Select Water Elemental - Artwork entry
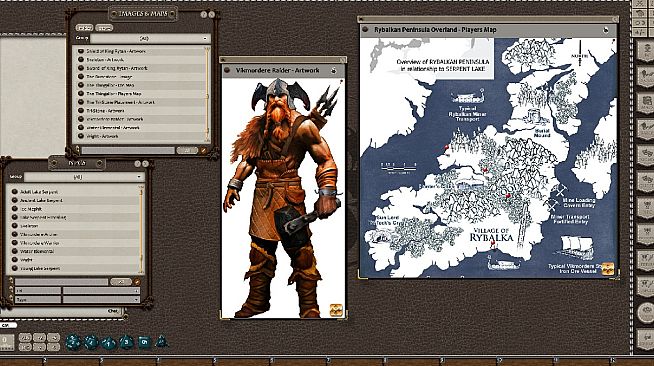This screenshot has height=366, width=654. [141, 128]
